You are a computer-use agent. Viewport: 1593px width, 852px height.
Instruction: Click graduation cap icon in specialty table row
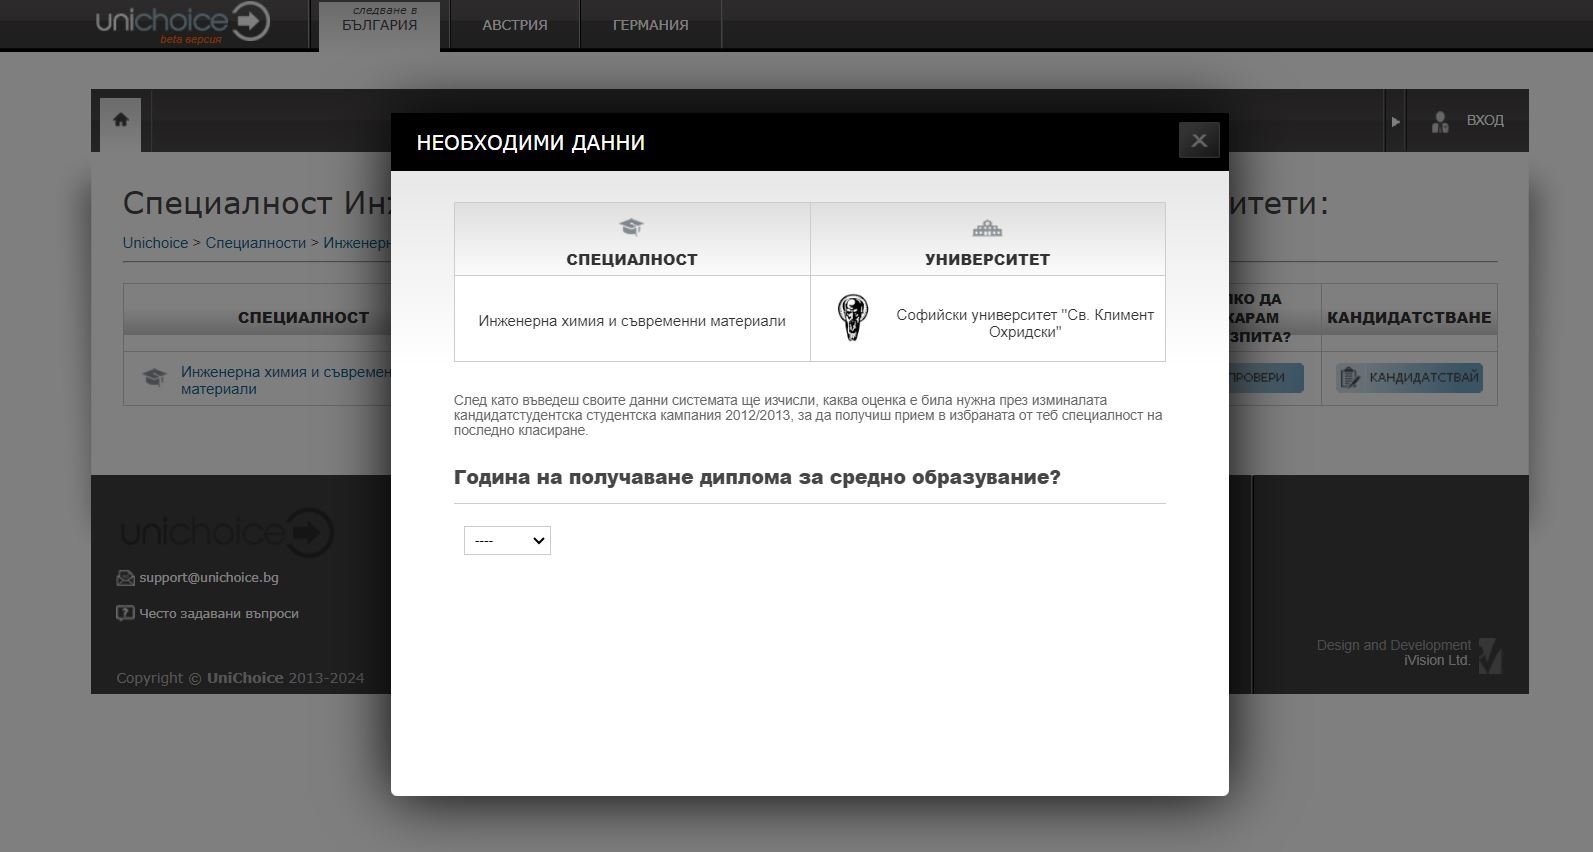point(154,378)
